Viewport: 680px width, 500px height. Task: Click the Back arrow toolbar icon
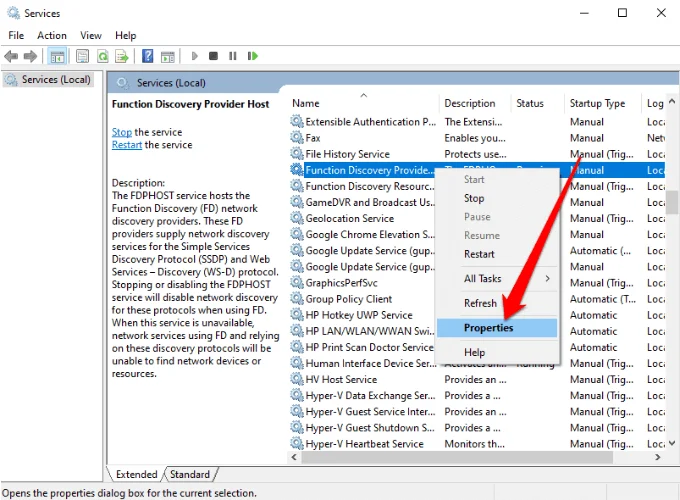pyautogui.click(x=11, y=56)
